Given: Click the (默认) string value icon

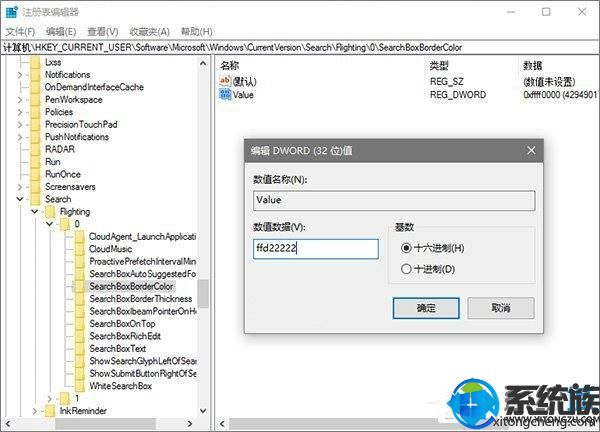Looking at the screenshot, I should (225, 81).
